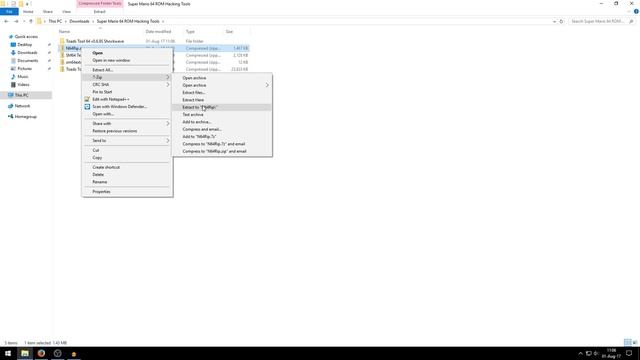
Task: Choose Extract files... in 7-Zip submenu
Action: point(222,93)
